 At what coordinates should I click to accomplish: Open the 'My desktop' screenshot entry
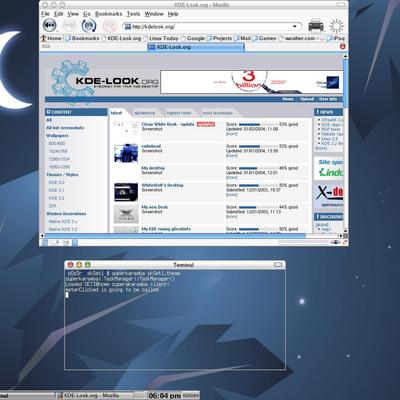coord(153,168)
